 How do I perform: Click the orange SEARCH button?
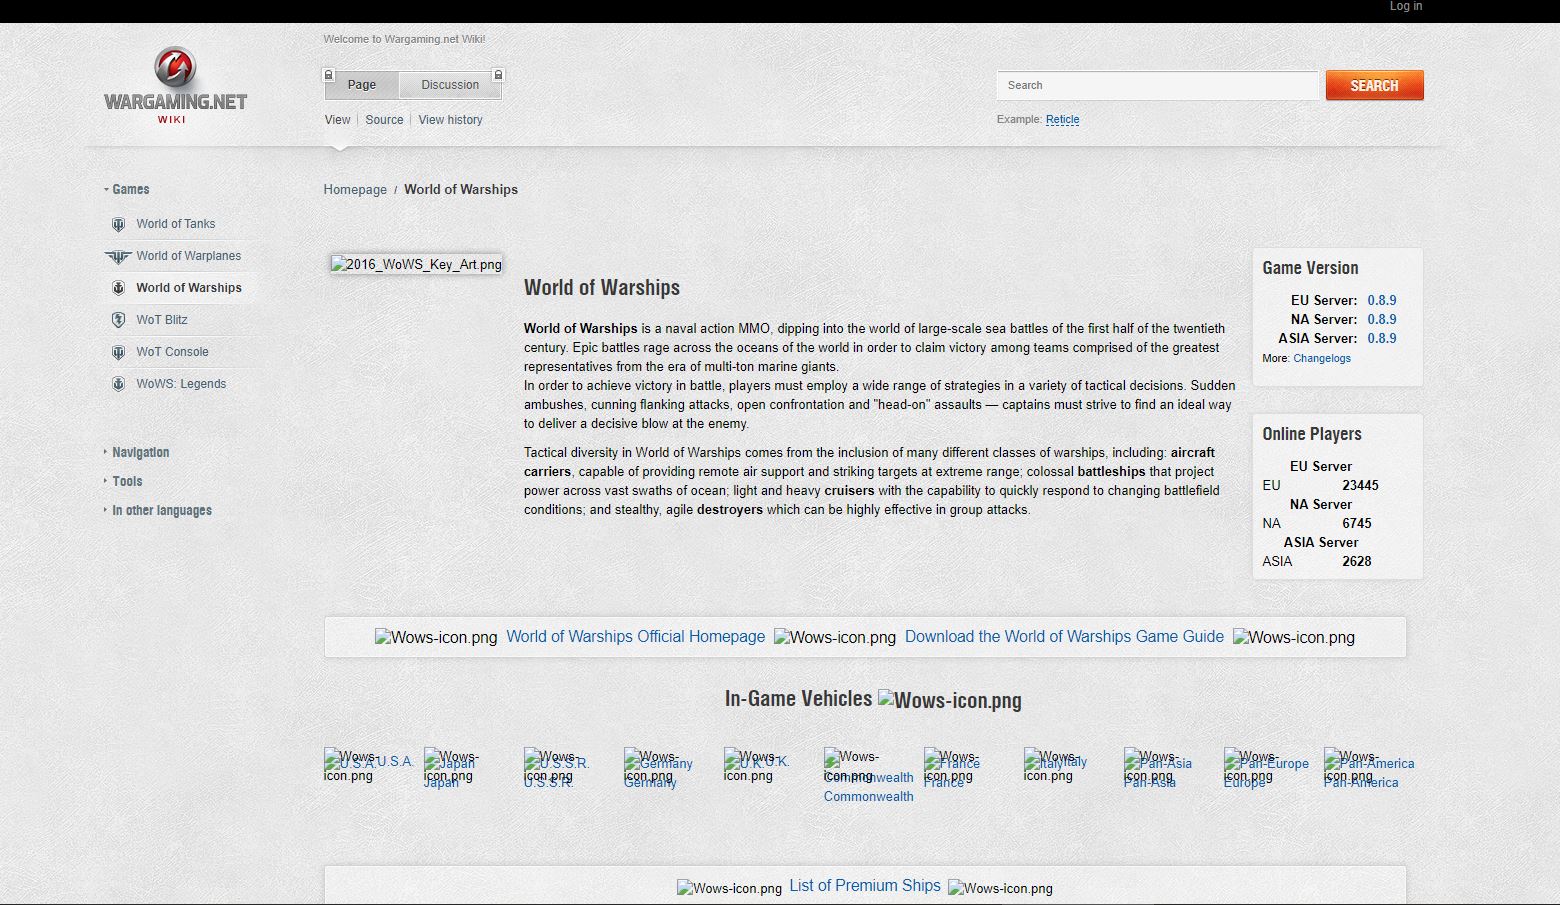pyautogui.click(x=1374, y=85)
